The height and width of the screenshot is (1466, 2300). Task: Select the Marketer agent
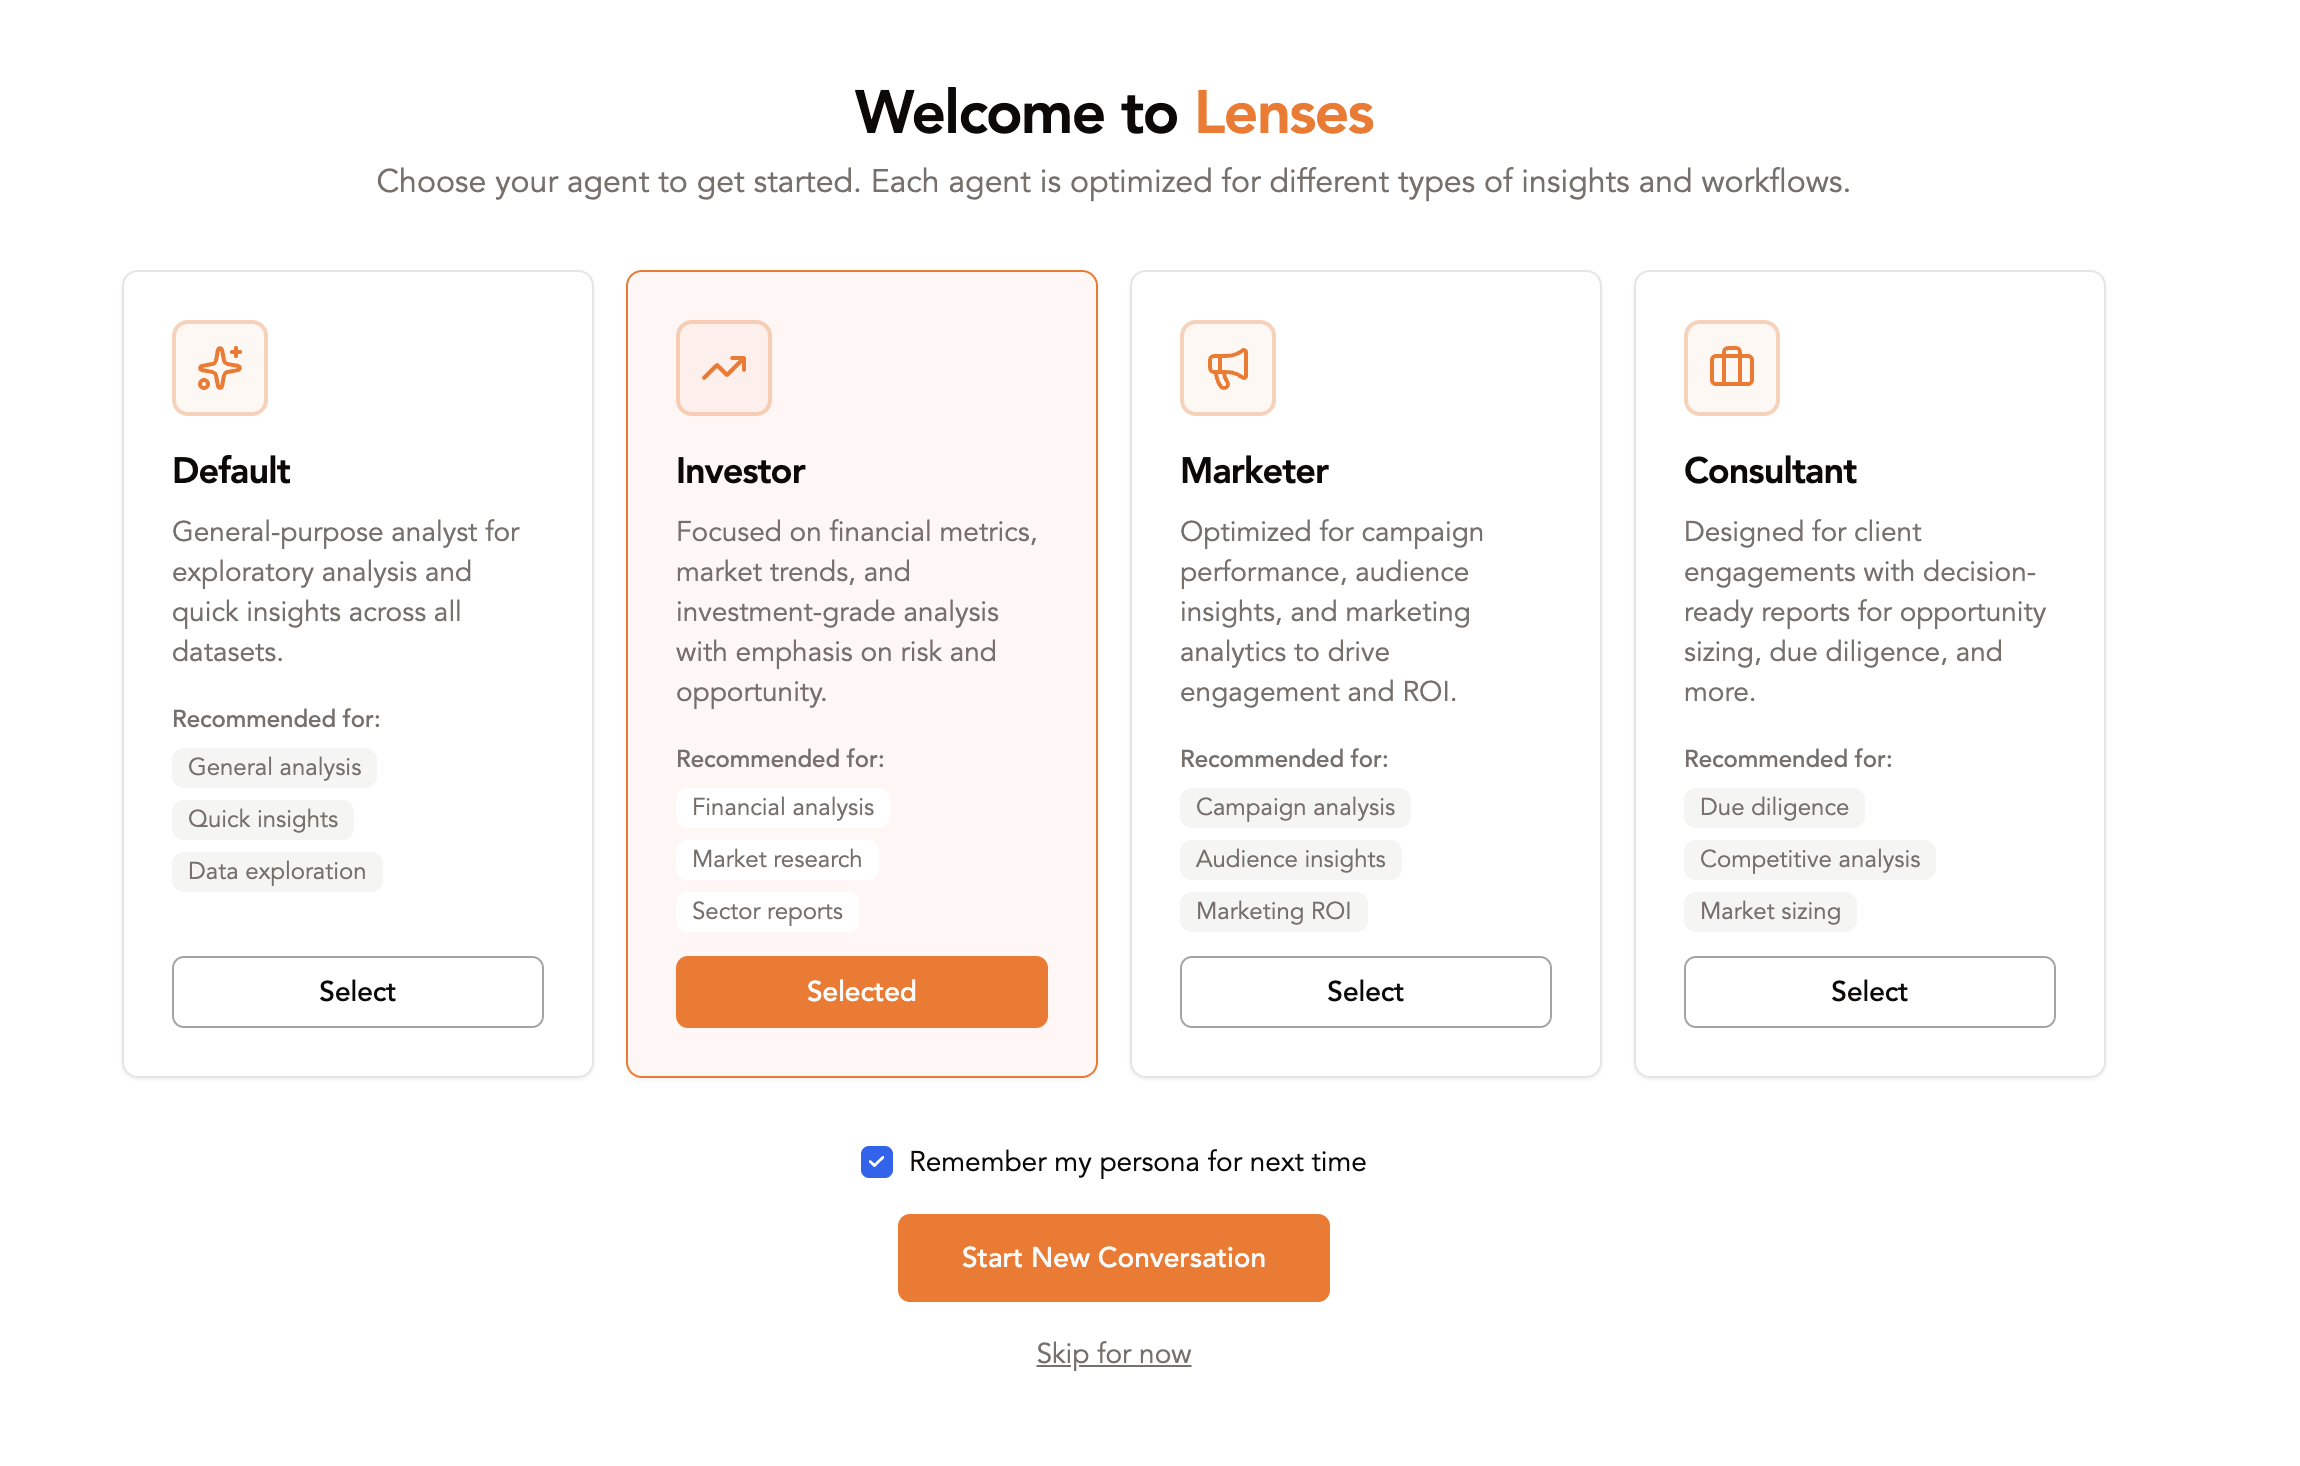coord(1366,992)
